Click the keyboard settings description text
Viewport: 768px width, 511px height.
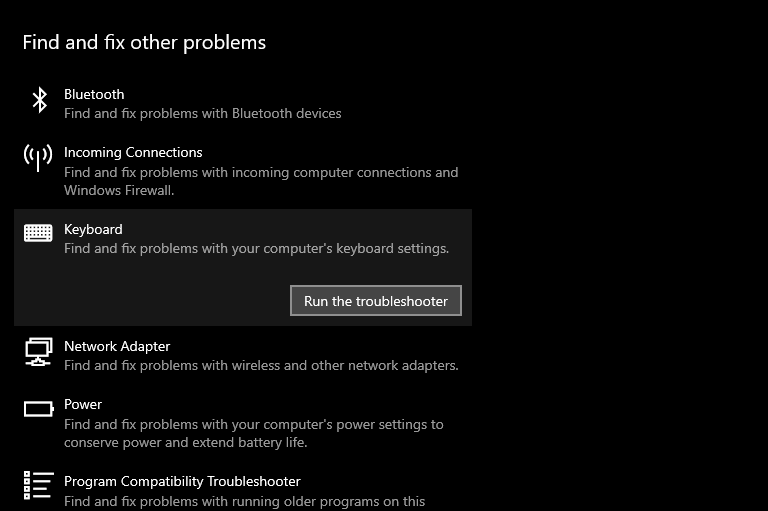pos(257,249)
